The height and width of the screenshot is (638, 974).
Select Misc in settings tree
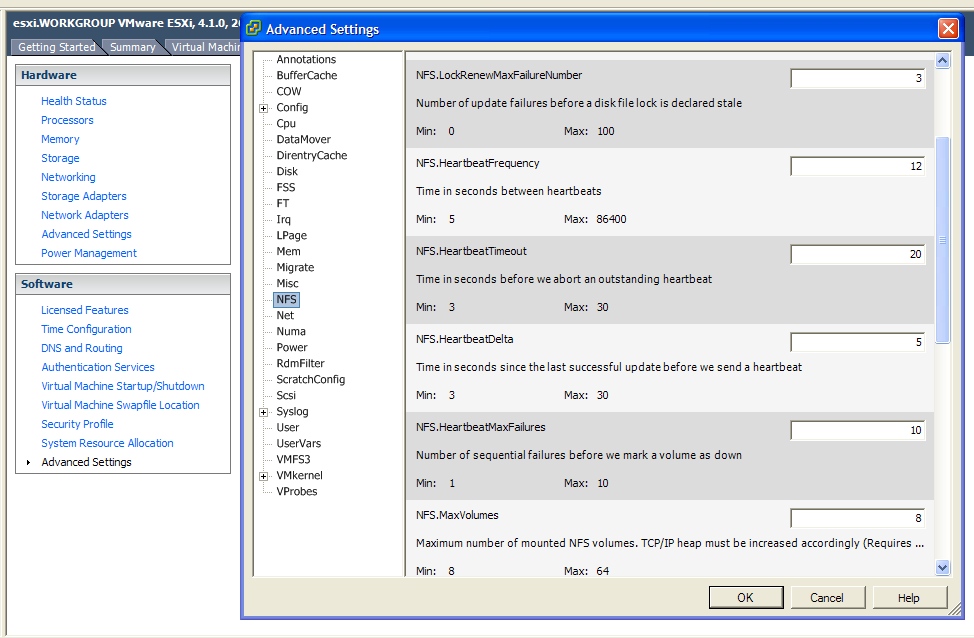pyautogui.click(x=288, y=283)
